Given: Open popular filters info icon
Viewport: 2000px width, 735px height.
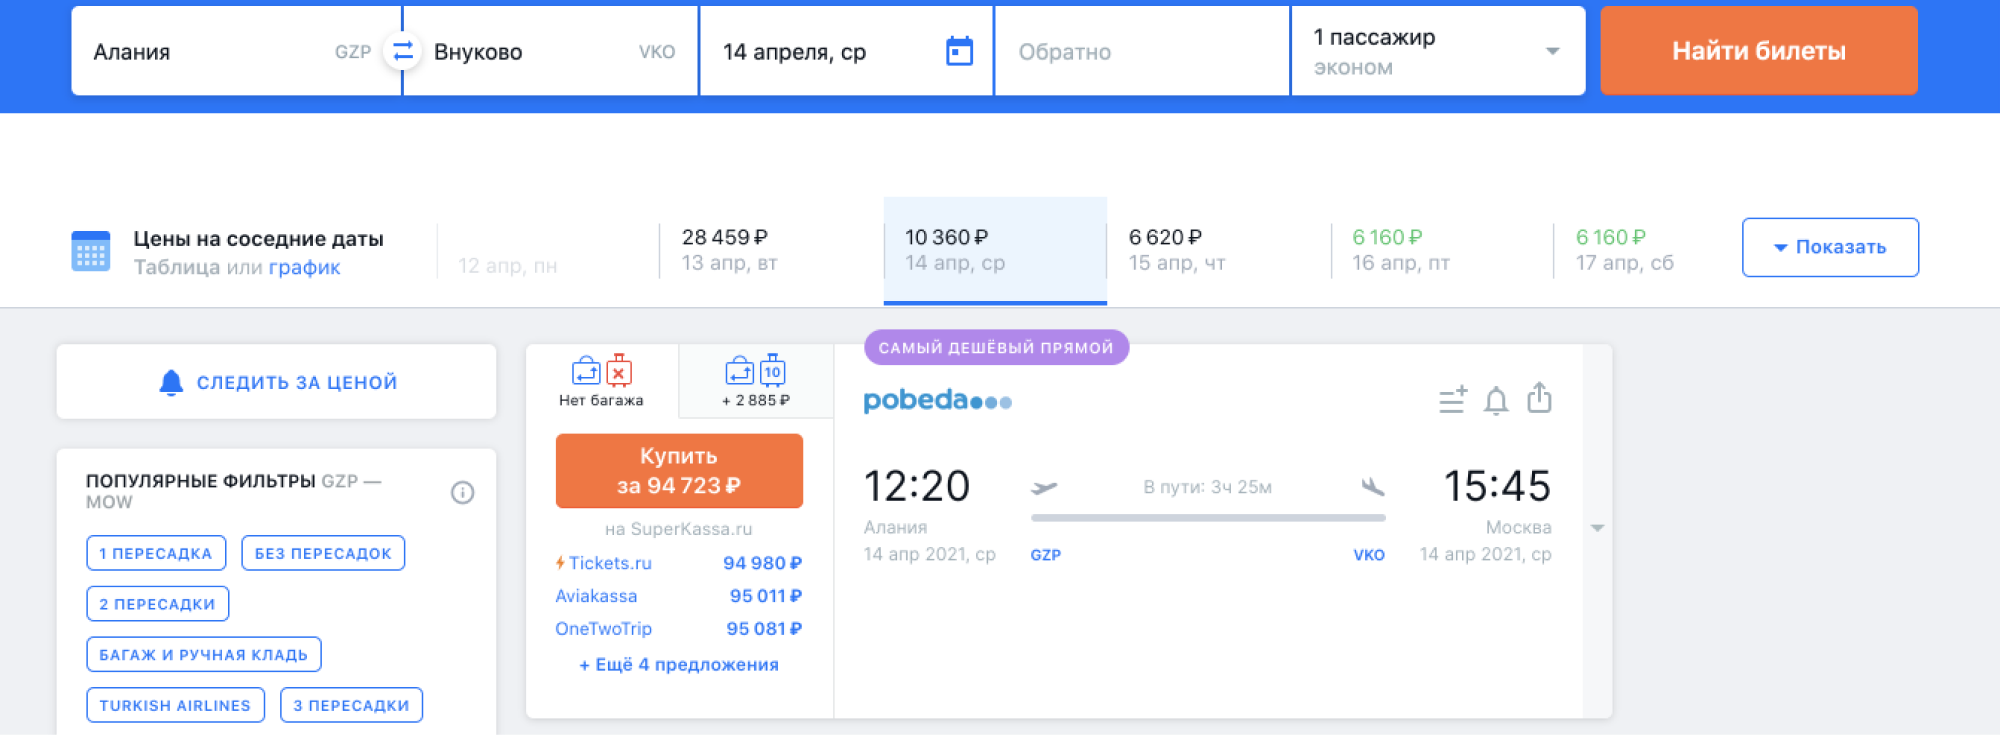Looking at the screenshot, I should [x=462, y=492].
